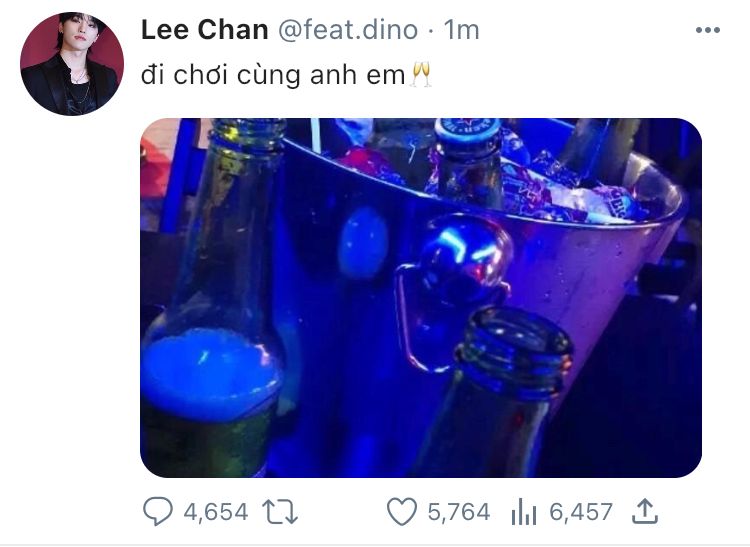750x547 pixels.
Task: Open the tweet via the 1m timestamp
Action: [462, 30]
